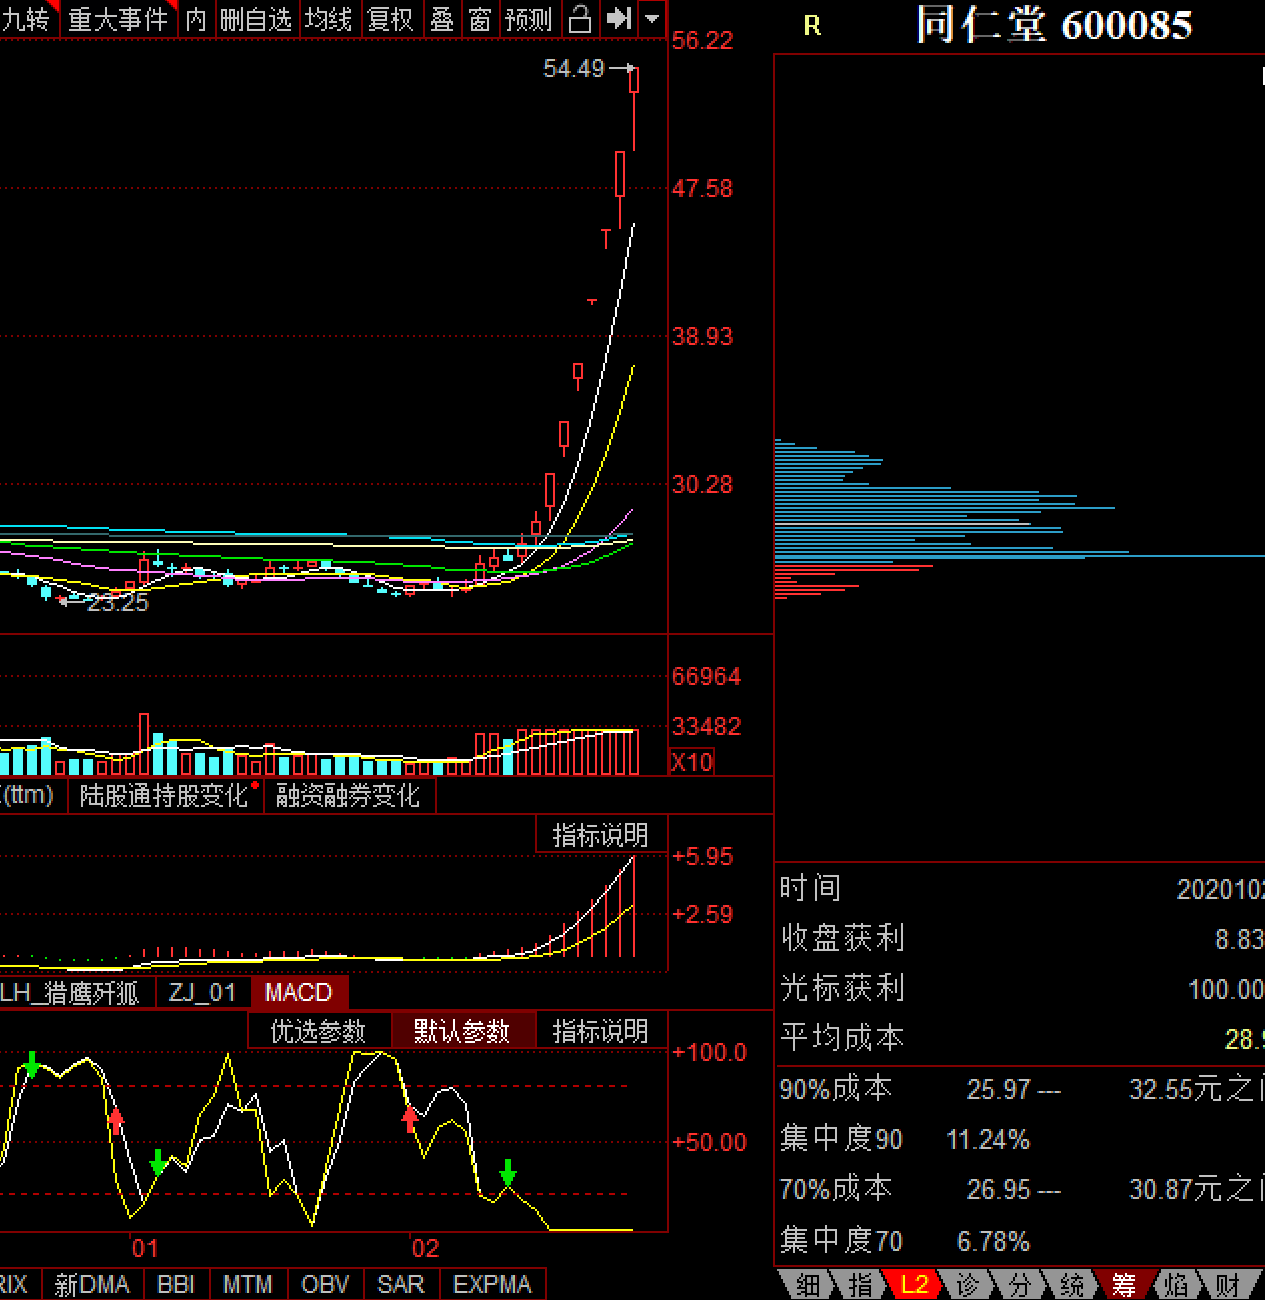Click the 54.49 high price label

click(x=574, y=68)
